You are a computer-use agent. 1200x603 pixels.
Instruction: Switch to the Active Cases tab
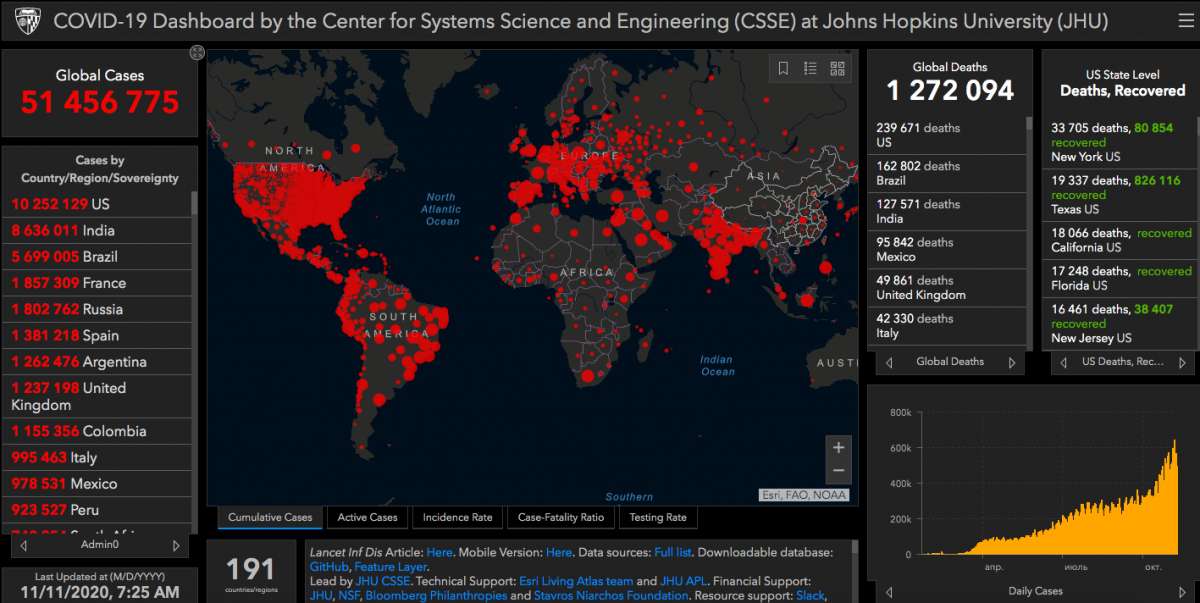pos(368,517)
